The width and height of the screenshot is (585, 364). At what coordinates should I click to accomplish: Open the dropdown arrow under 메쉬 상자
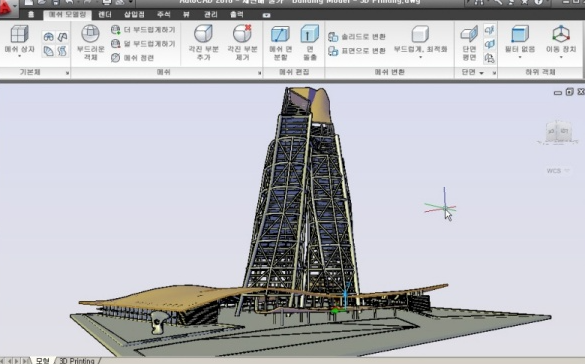point(19,56)
